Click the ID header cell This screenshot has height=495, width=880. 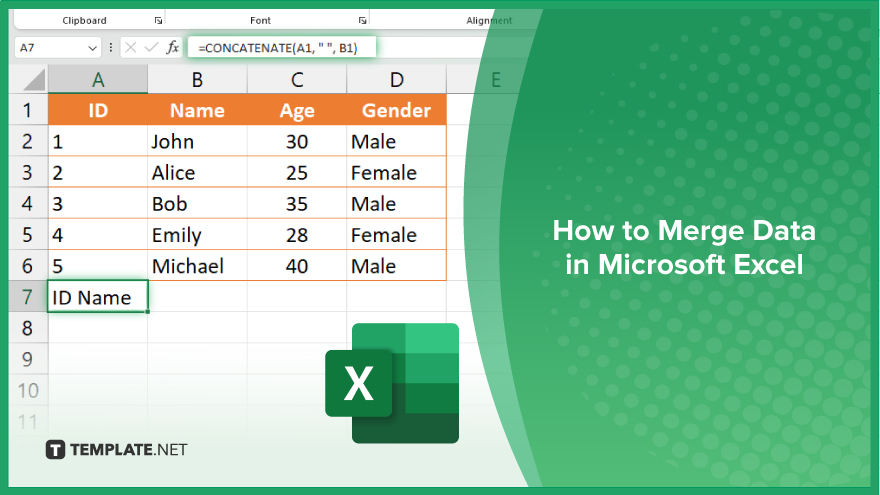tap(98, 110)
